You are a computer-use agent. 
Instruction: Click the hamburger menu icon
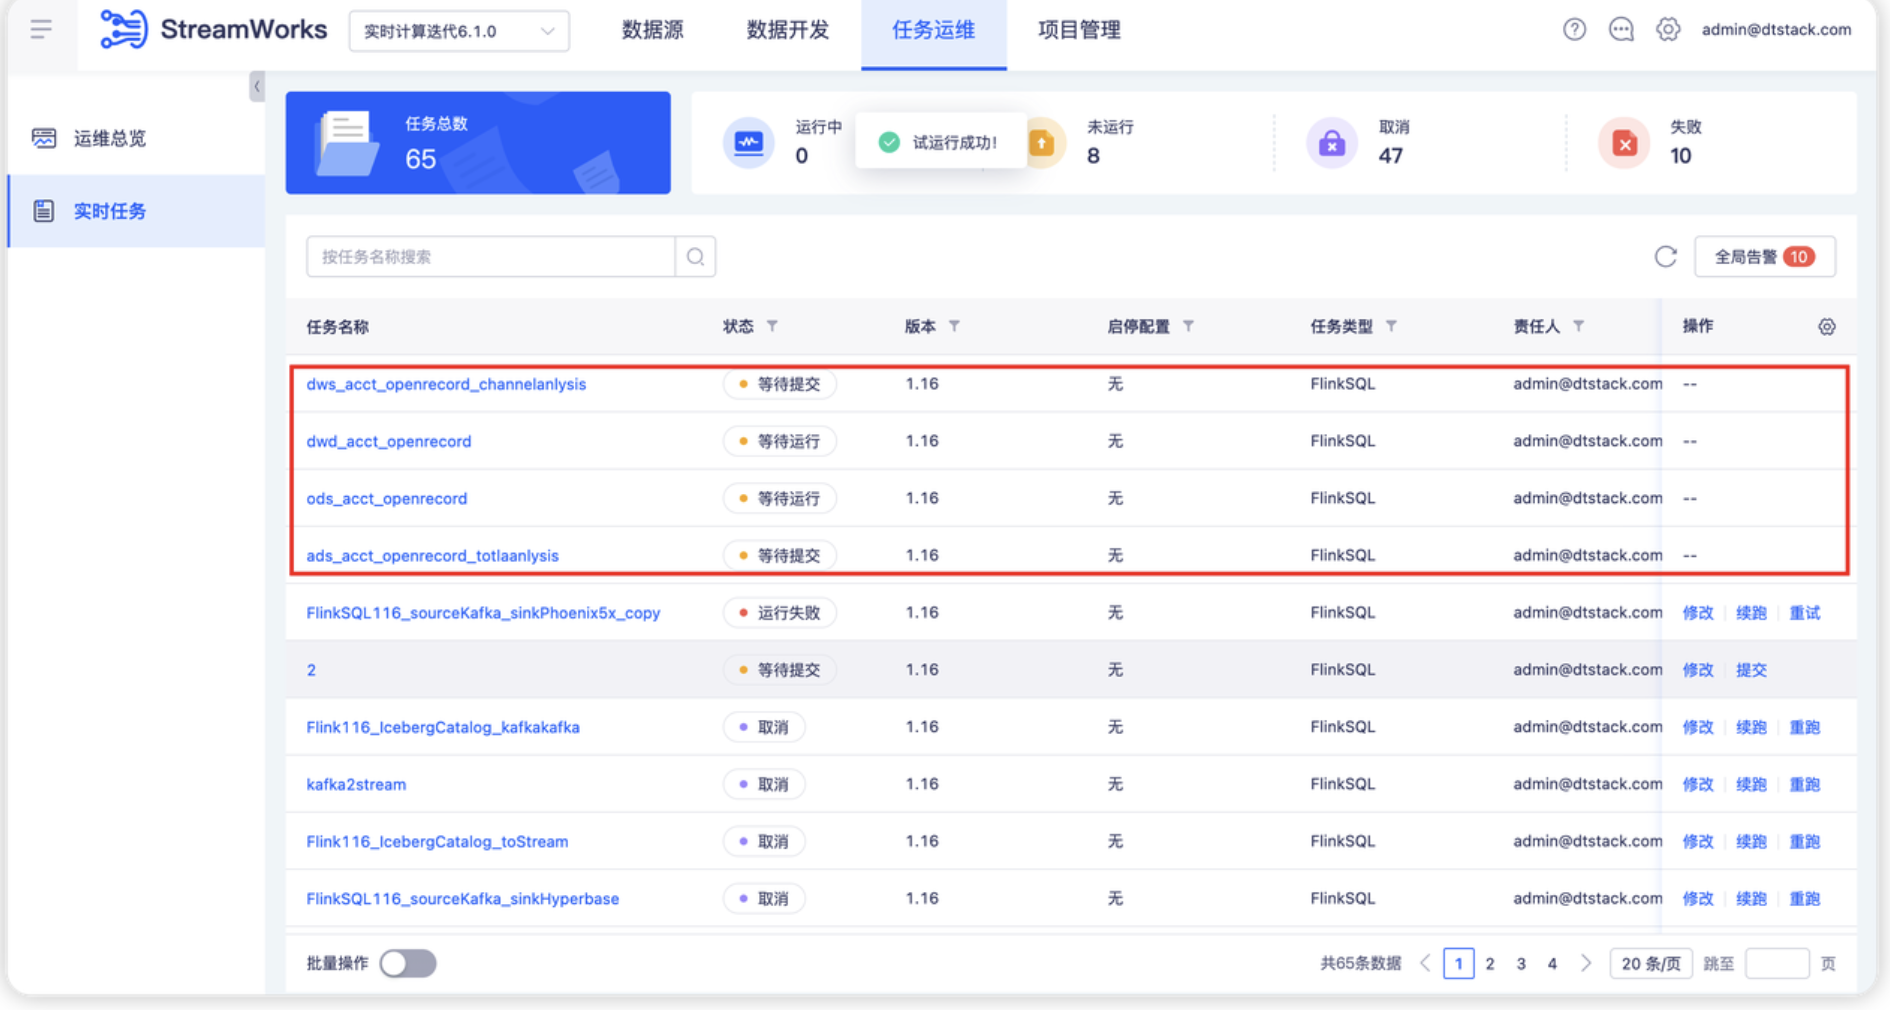(x=41, y=29)
